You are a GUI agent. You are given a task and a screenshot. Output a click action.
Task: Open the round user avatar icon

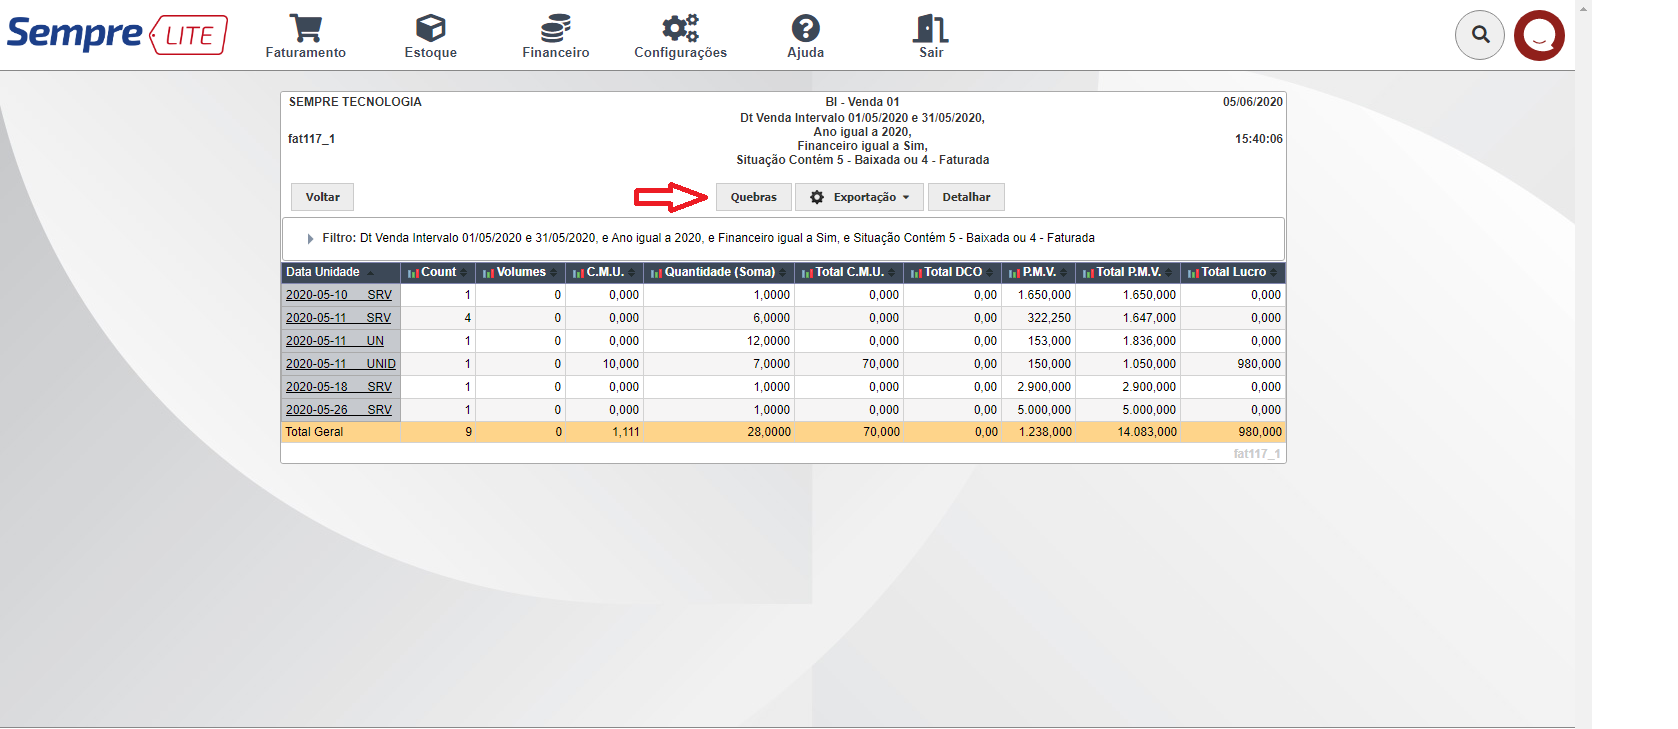click(x=1539, y=35)
